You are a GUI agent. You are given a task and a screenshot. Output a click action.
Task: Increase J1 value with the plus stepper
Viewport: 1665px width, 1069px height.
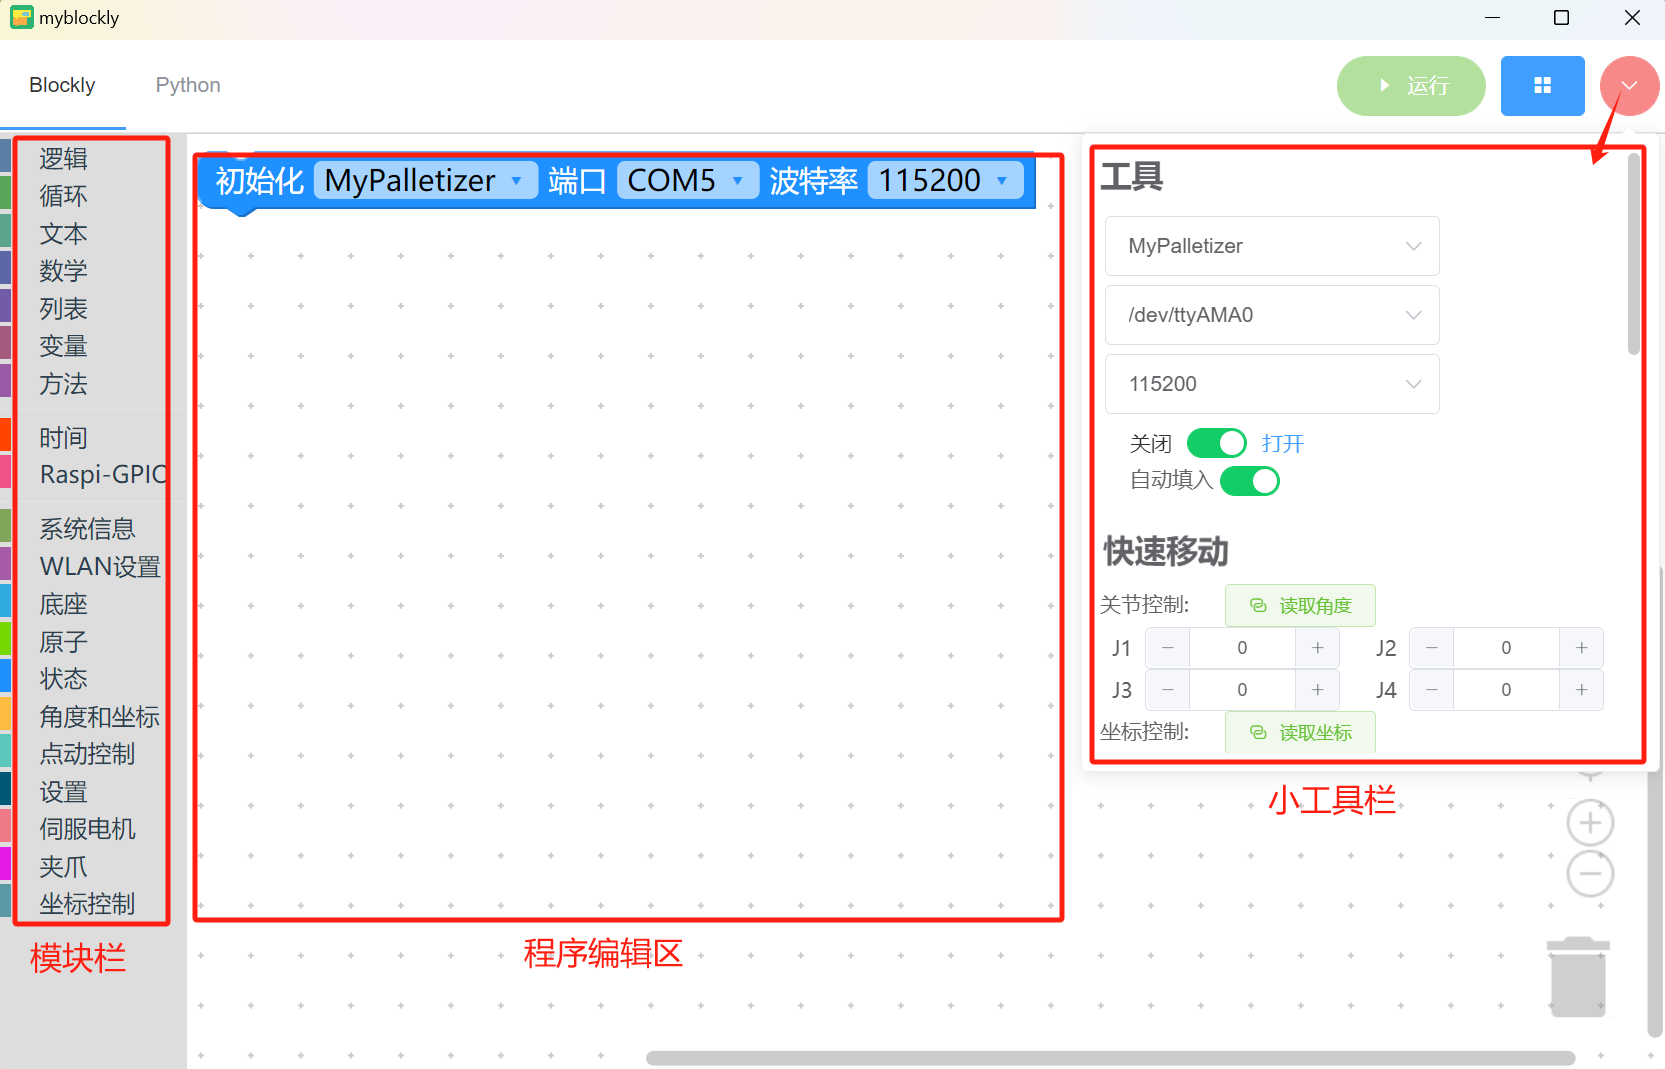[1317, 648]
